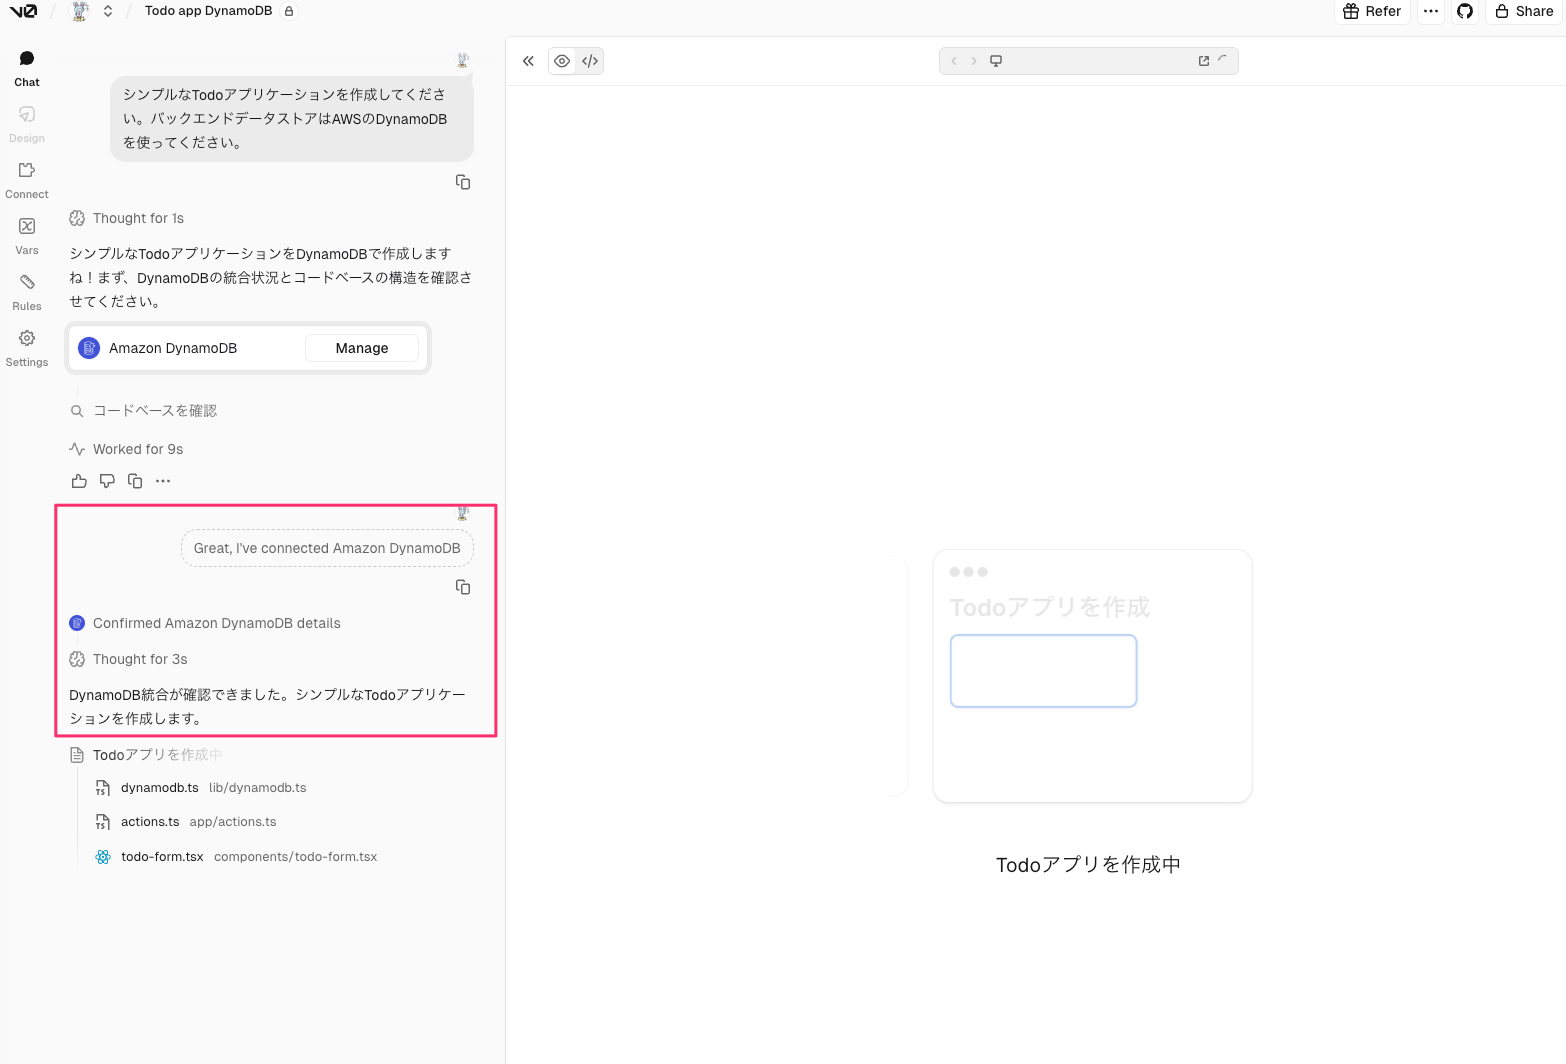
Task: Open project Settings from the sidebar
Action: 26,347
